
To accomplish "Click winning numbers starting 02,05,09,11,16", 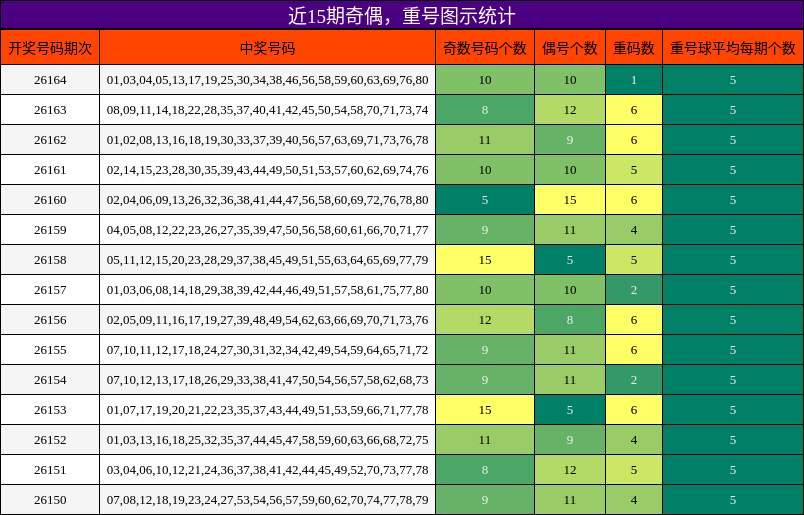I will pos(267,320).
